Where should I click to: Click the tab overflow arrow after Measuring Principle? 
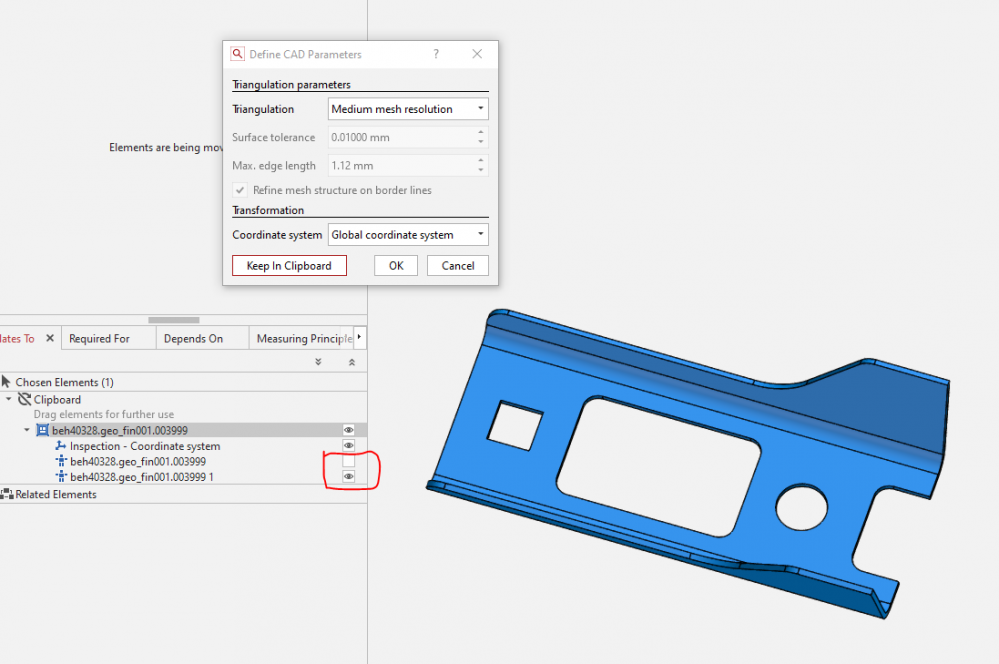pos(360,338)
